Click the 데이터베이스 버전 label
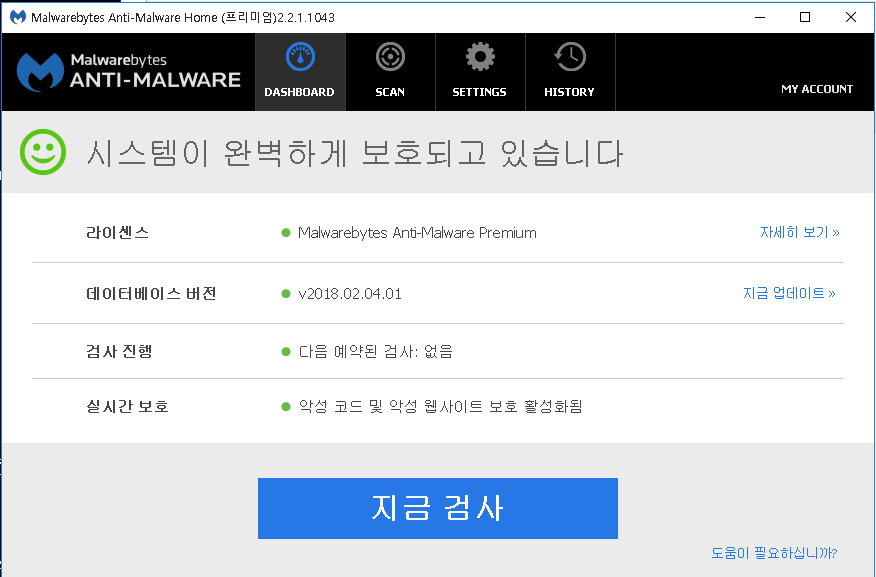 click(x=151, y=293)
